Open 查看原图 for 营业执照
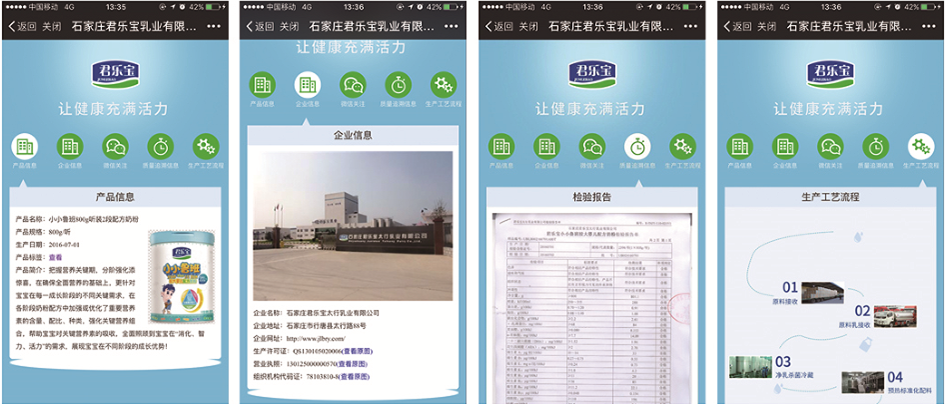This screenshot has width=946, height=404. (352, 364)
